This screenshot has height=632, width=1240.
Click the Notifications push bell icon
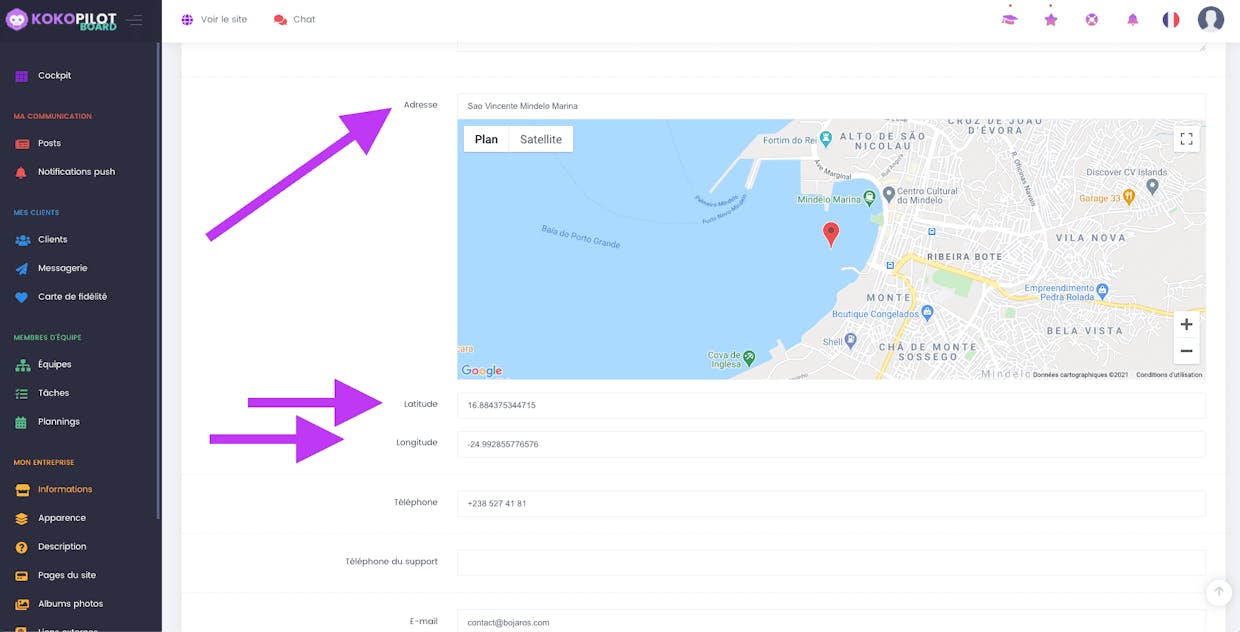(x=22, y=172)
